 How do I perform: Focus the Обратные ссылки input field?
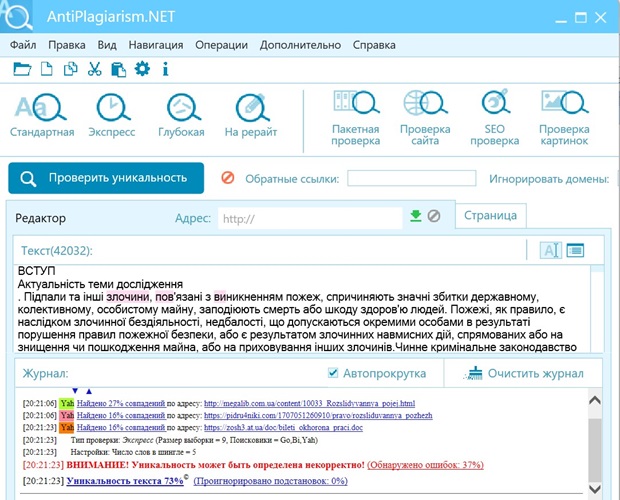click(x=411, y=178)
